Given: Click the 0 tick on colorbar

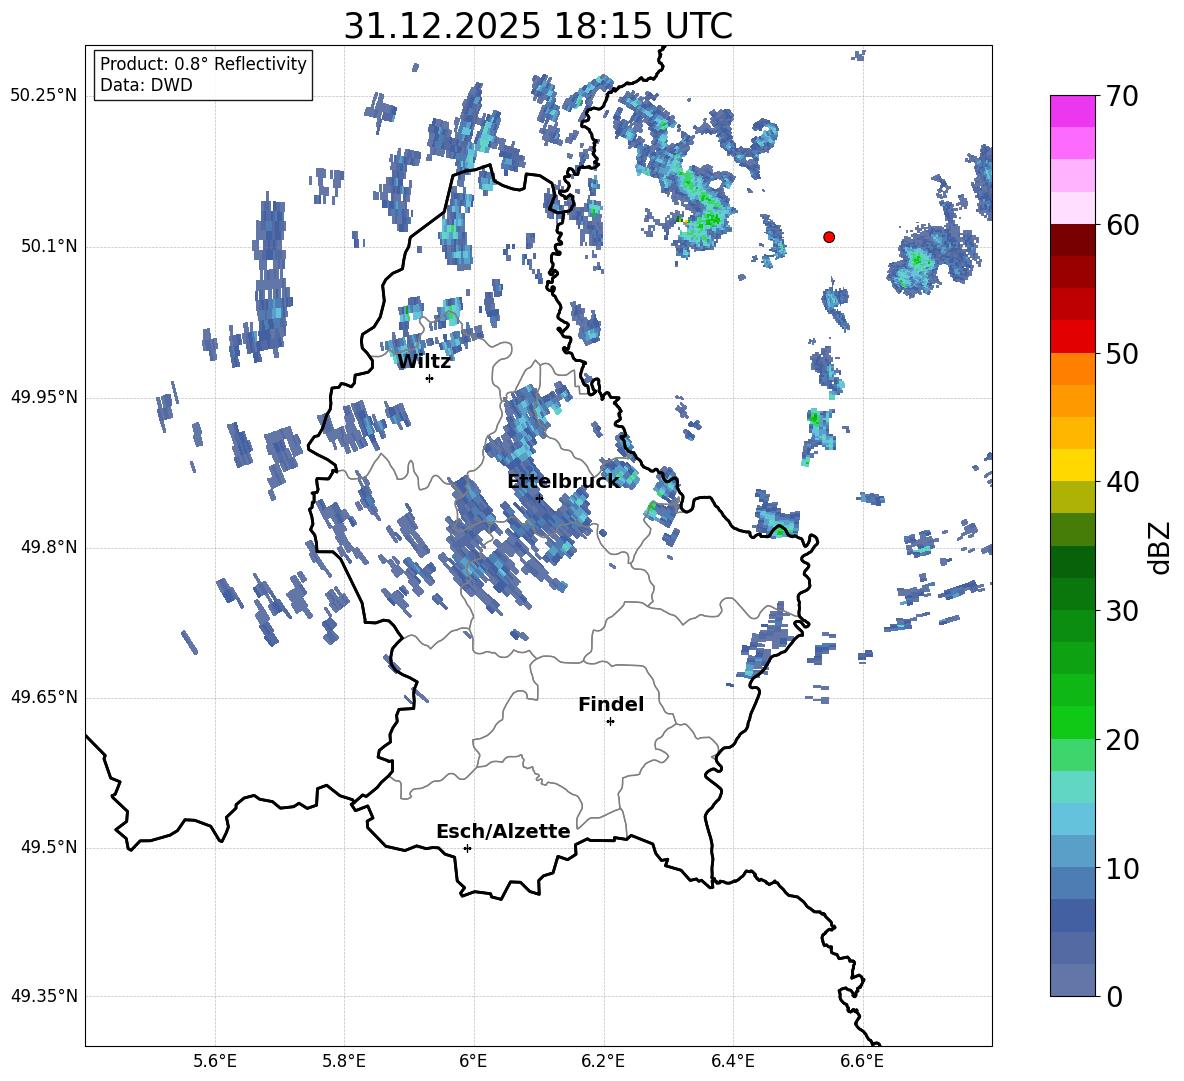Looking at the screenshot, I should [x=1115, y=996].
